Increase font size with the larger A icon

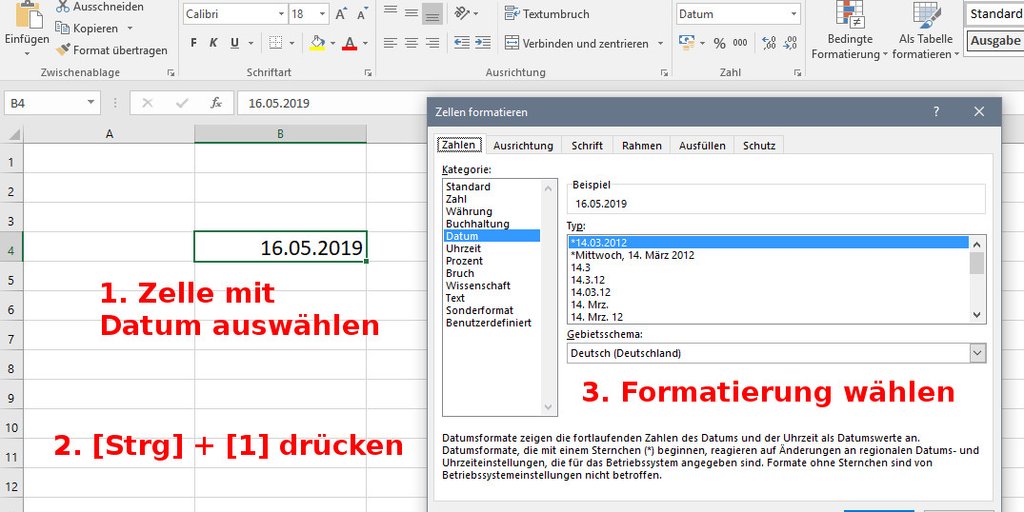(x=341, y=14)
